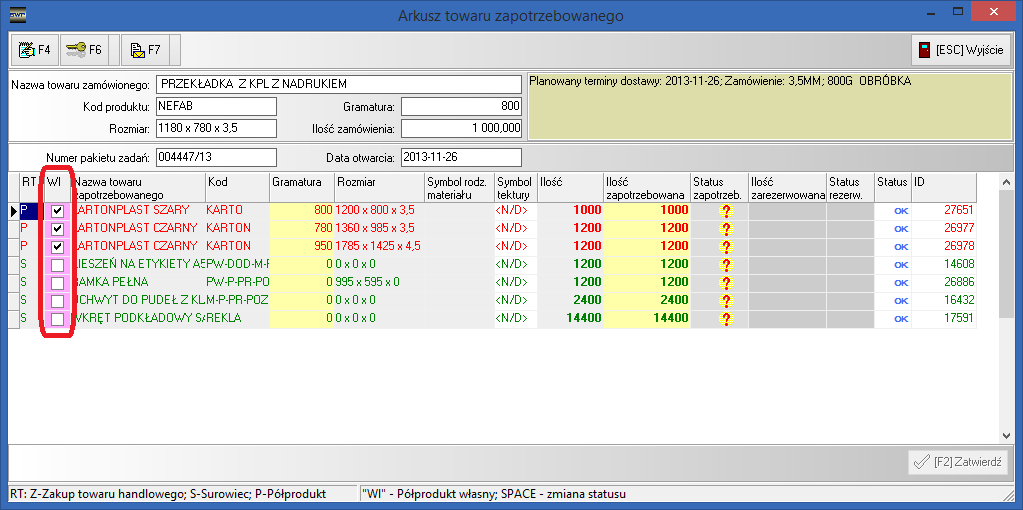Select row with ID 26978
The image size is (1023, 510).
pyautogui.click(x=942, y=247)
